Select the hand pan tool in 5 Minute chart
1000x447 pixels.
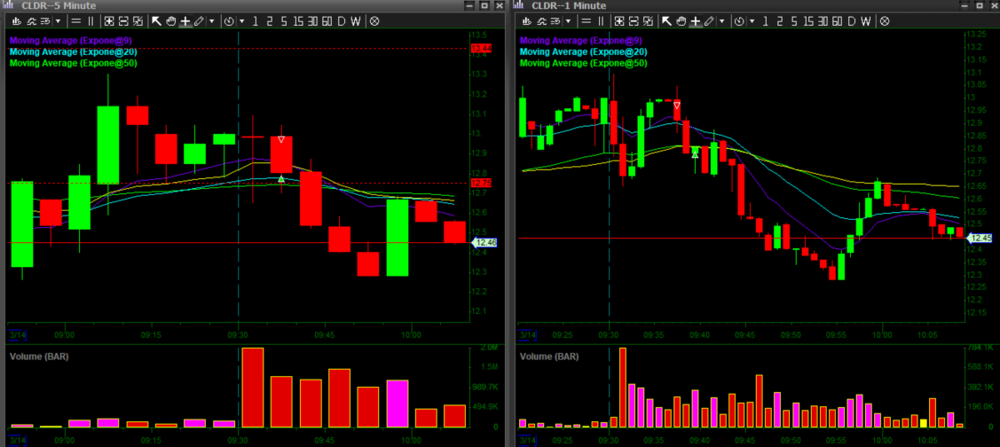pyautogui.click(x=170, y=20)
